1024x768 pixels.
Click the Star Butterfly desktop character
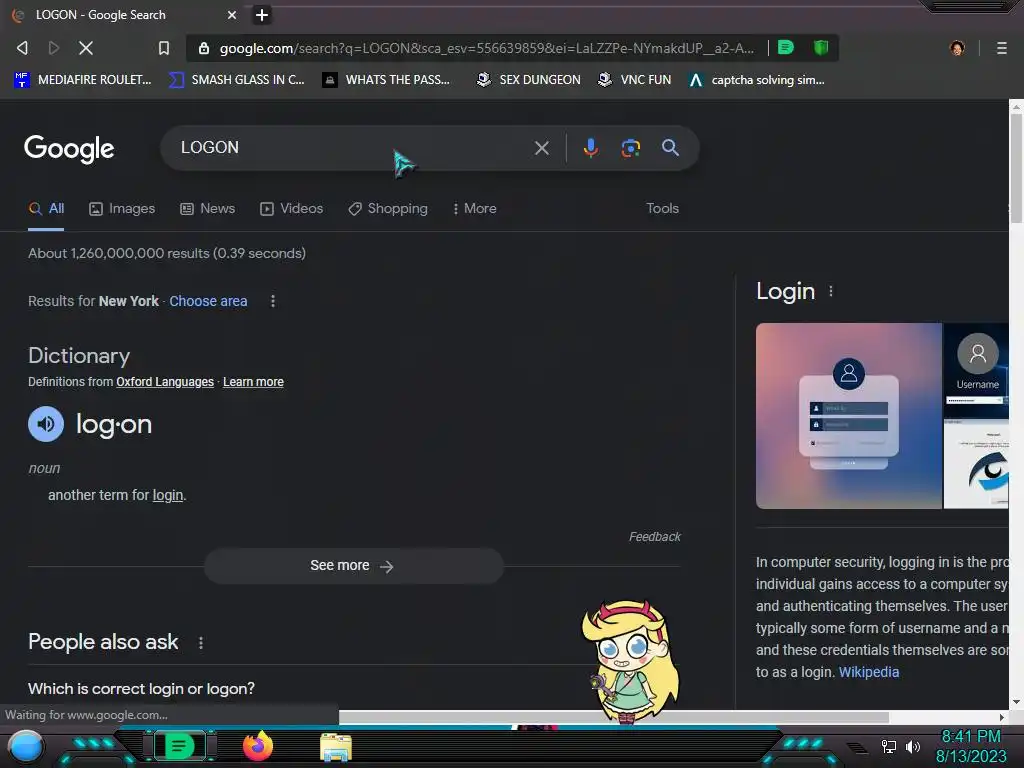[630, 661]
